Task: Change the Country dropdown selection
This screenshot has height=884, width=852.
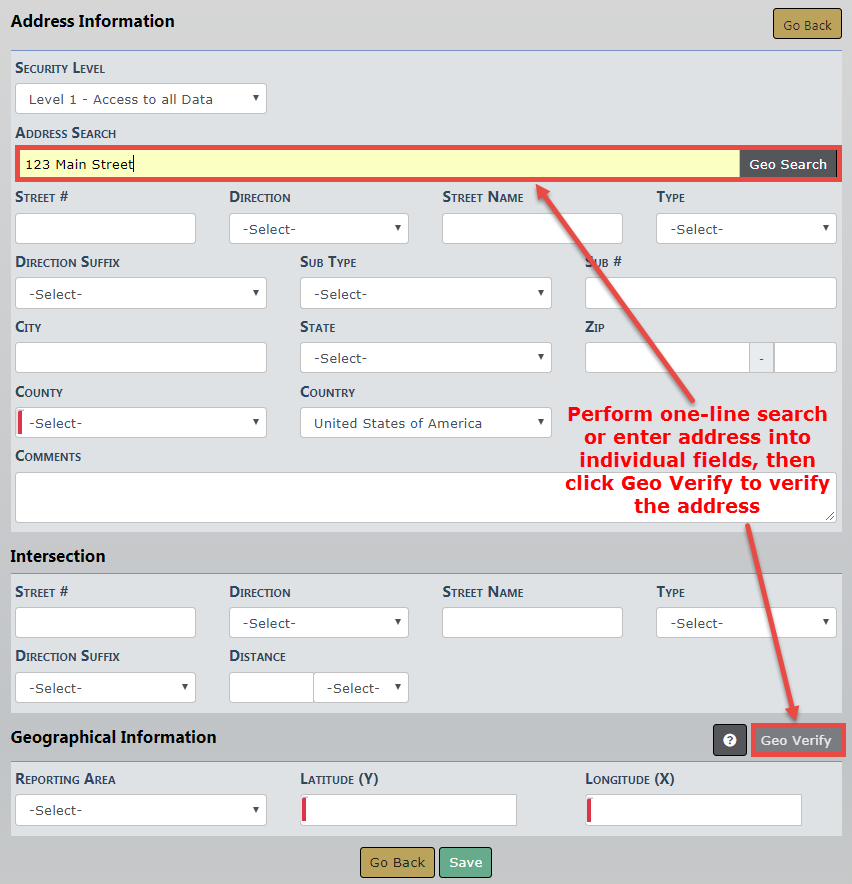Action: click(426, 423)
